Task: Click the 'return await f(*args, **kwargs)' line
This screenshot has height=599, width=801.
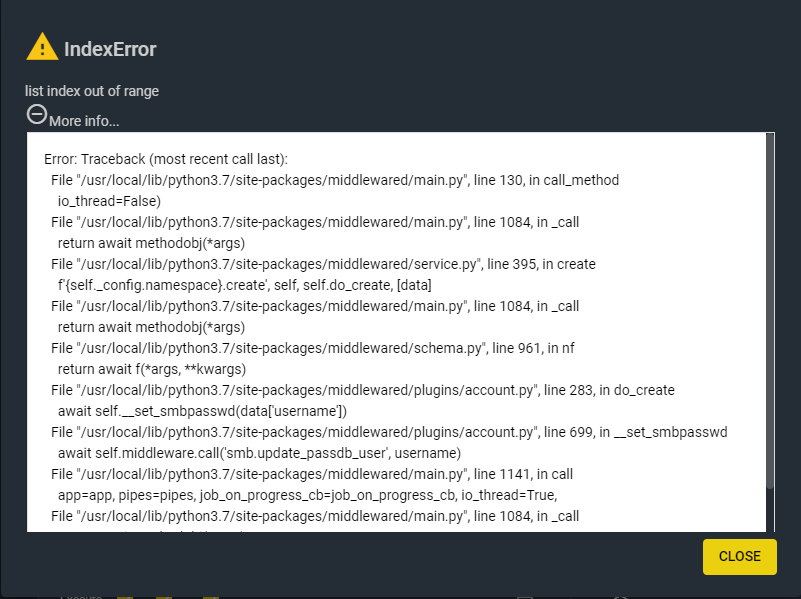Action: (x=152, y=369)
